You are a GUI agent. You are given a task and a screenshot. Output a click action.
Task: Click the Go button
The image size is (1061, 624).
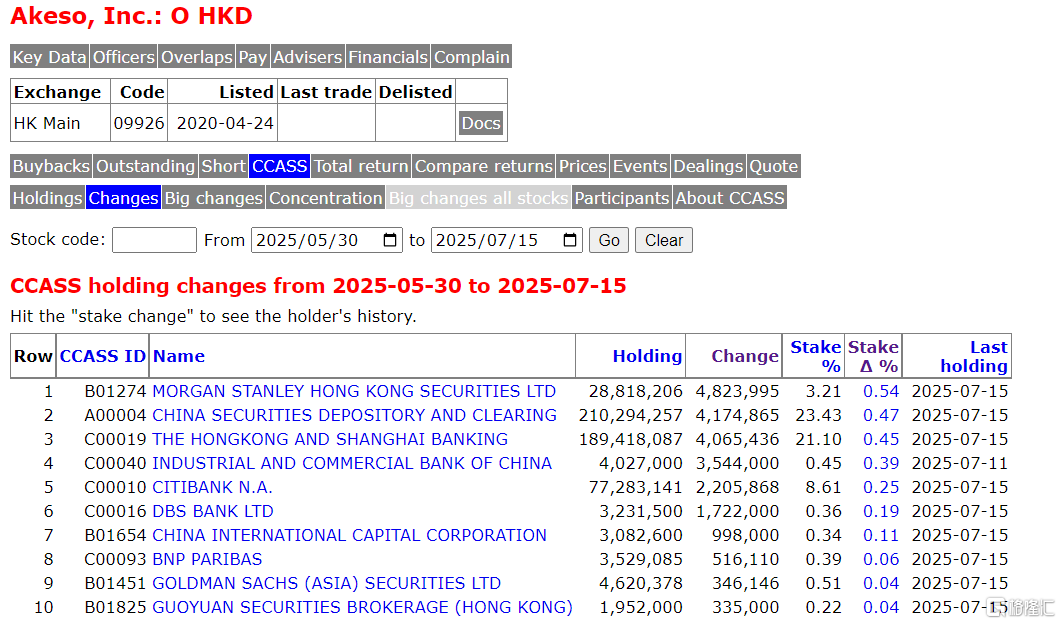coord(609,240)
